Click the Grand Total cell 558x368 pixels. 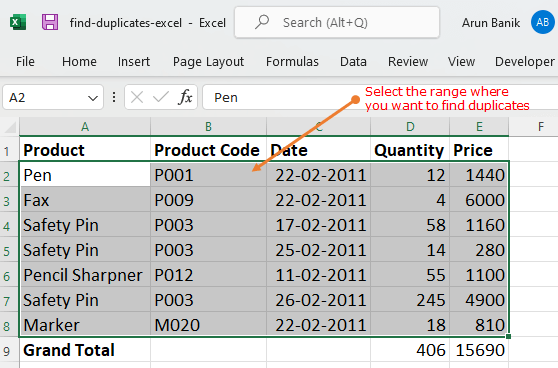point(85,350)
